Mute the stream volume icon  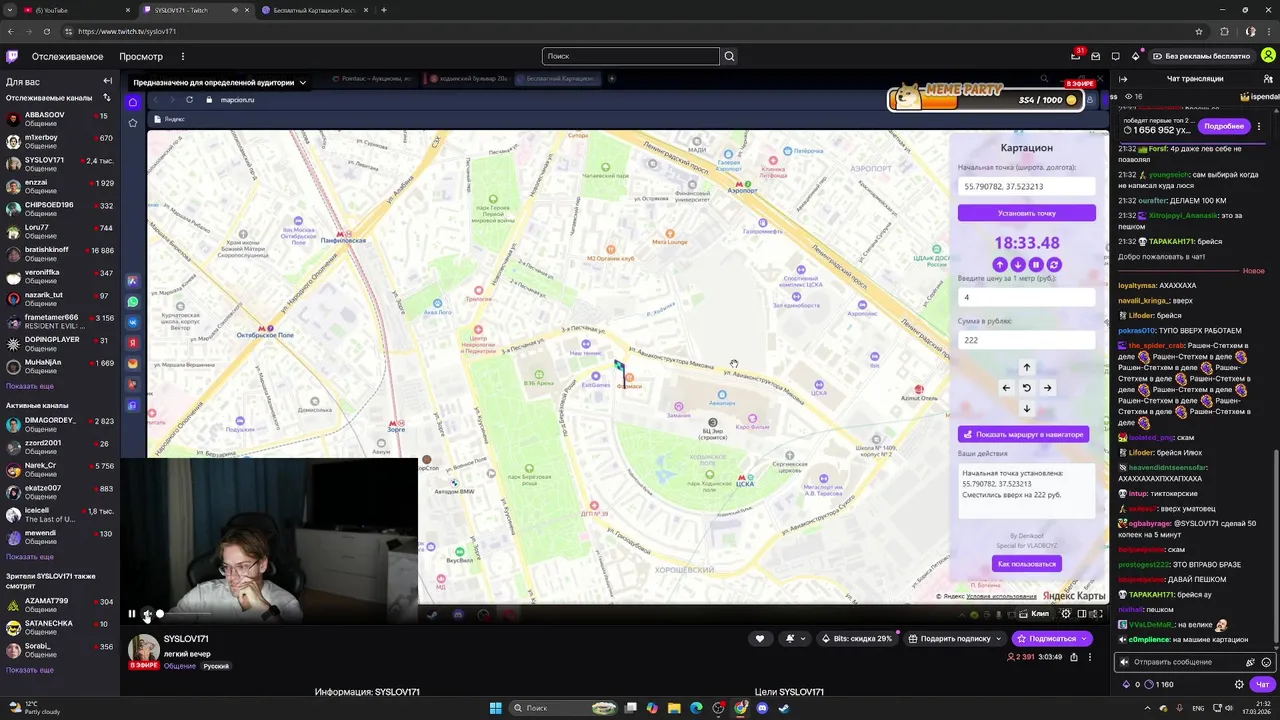(147, 614)
